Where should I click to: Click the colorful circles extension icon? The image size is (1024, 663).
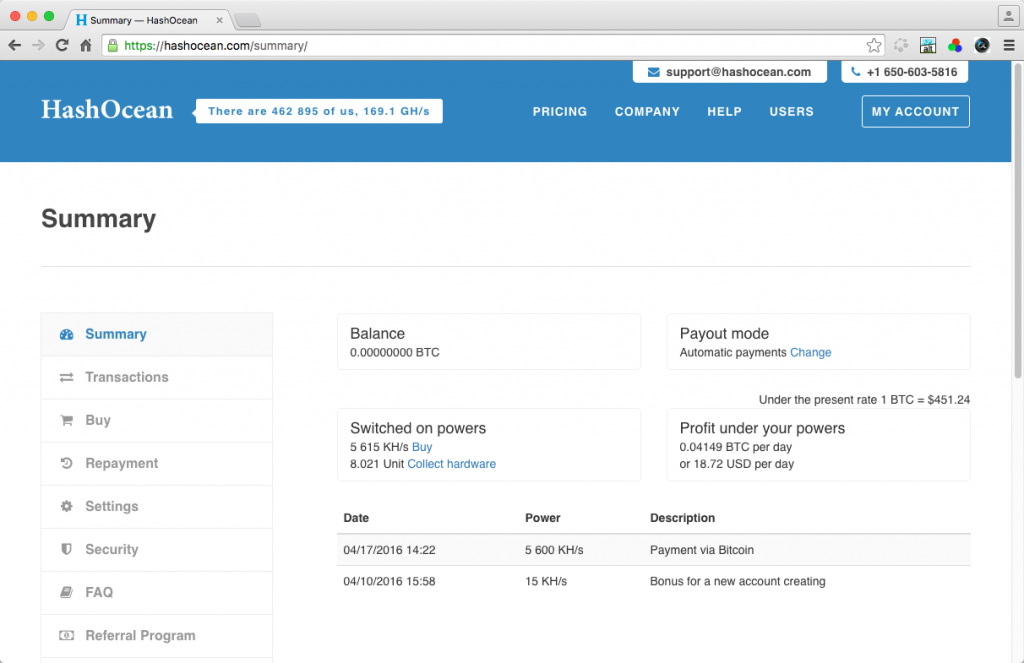click(955, 45)
